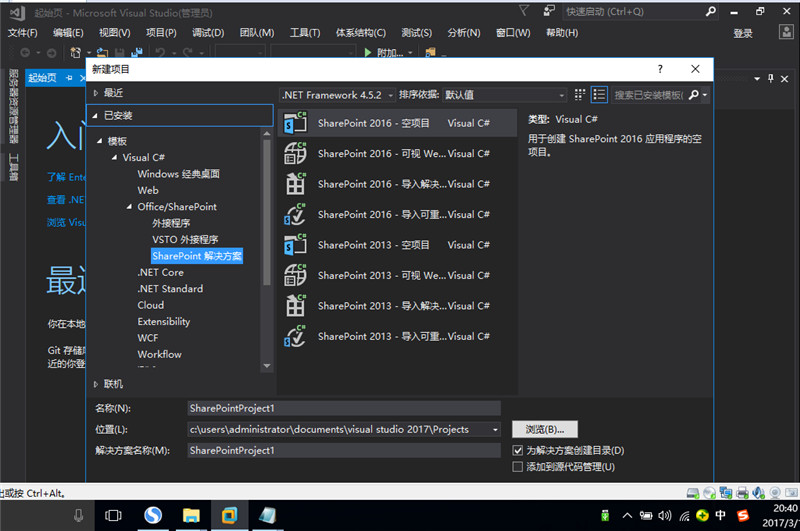The height and width of the screenshot is (531, 800).
Task: Click the template tree scroll-down arrow
Action: 266,366
